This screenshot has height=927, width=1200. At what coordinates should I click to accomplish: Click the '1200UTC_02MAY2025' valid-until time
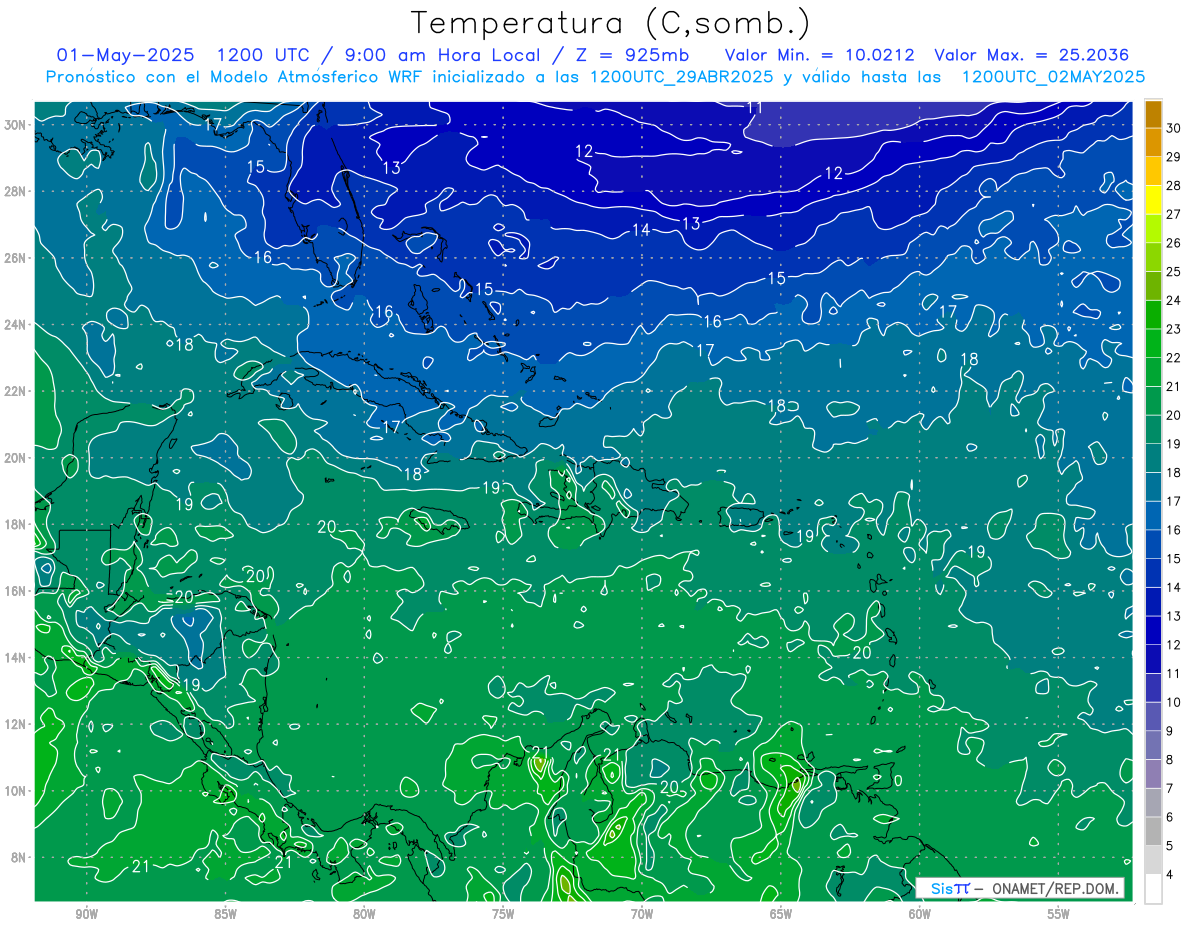coord(1053,77)
